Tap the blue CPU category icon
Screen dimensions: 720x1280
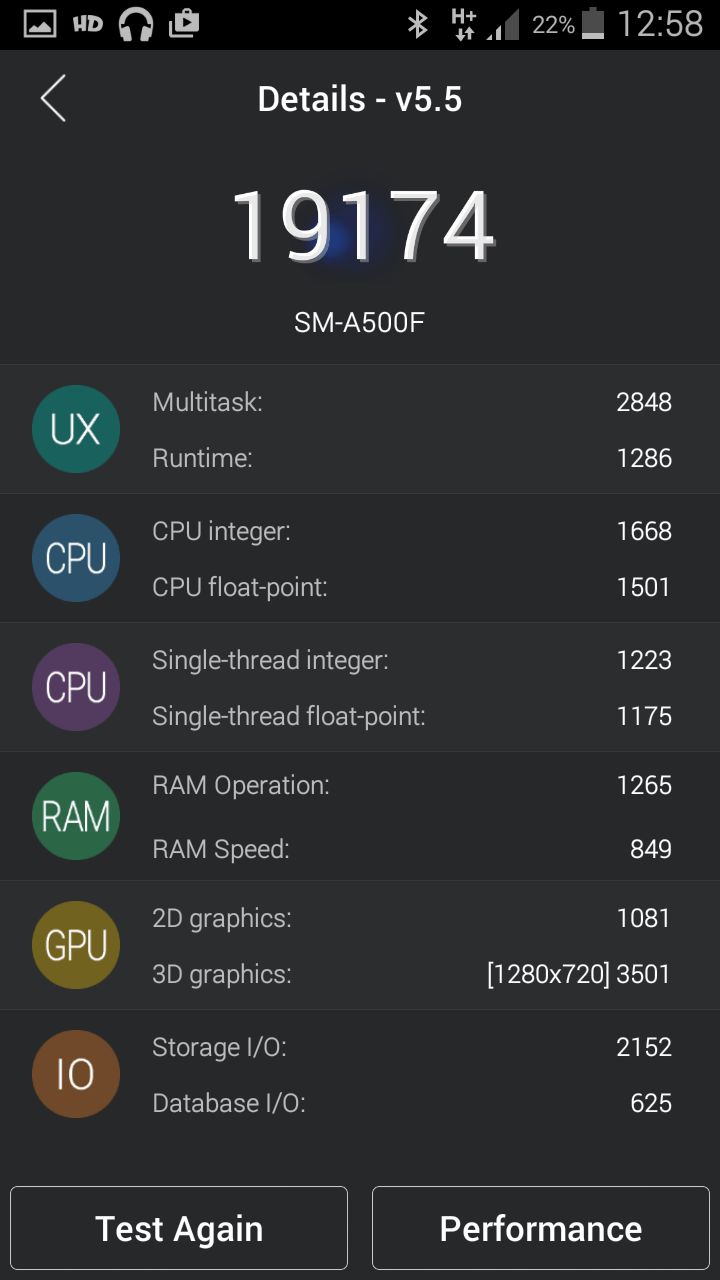point(76,558)
